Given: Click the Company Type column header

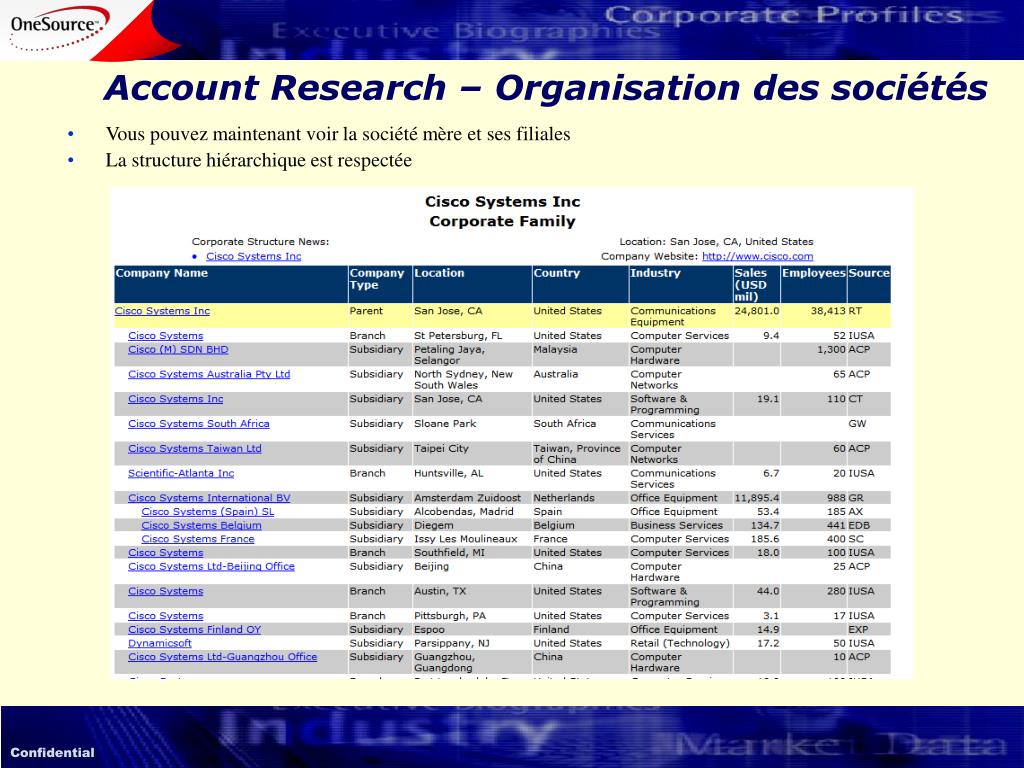Looking at the screenshot, I should [379, 284].
